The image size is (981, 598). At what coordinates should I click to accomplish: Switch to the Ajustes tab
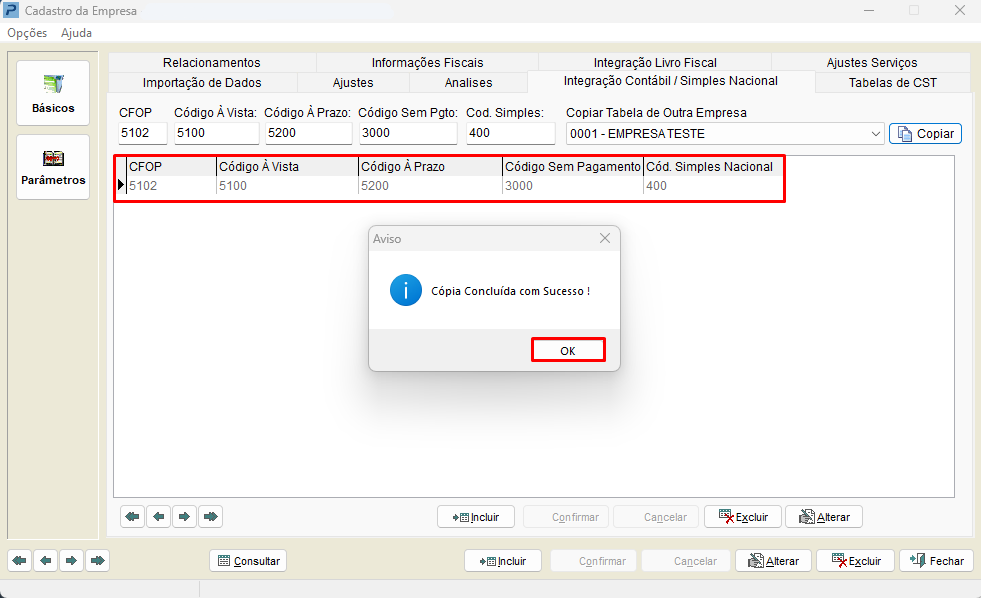pos(353,83)
